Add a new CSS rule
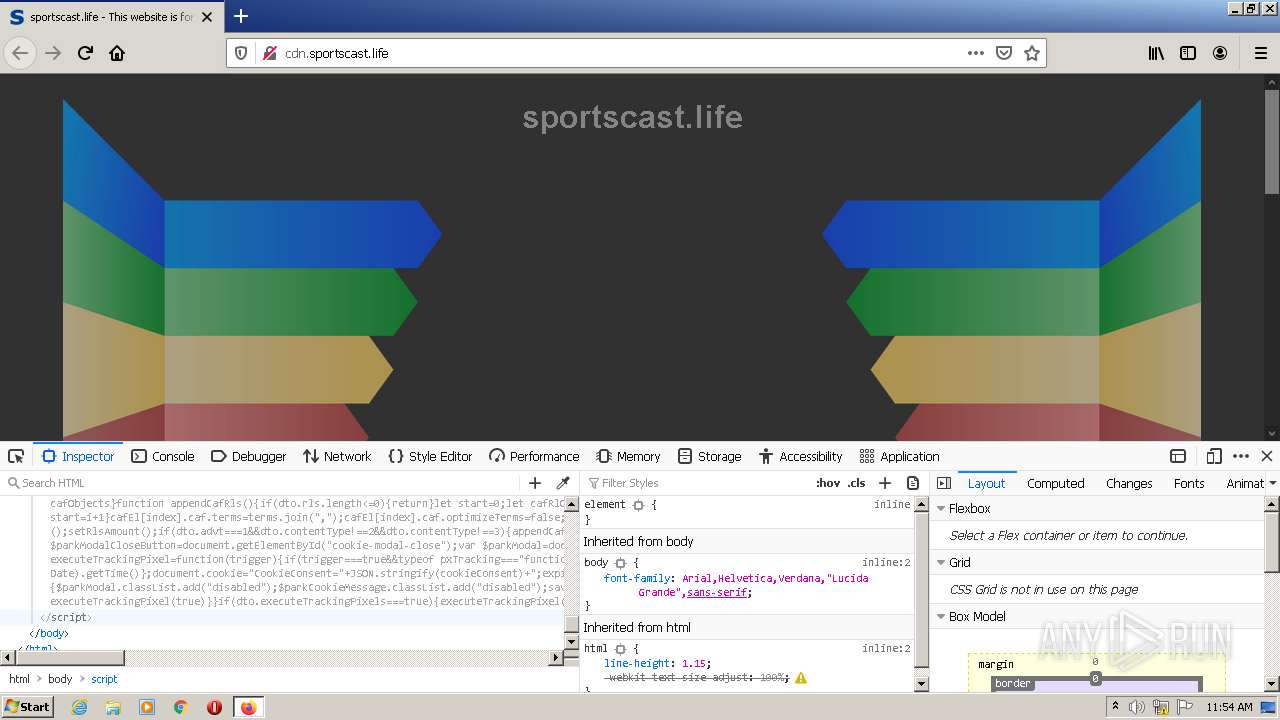Screen dimensions: 1280x720 point(884,483)
